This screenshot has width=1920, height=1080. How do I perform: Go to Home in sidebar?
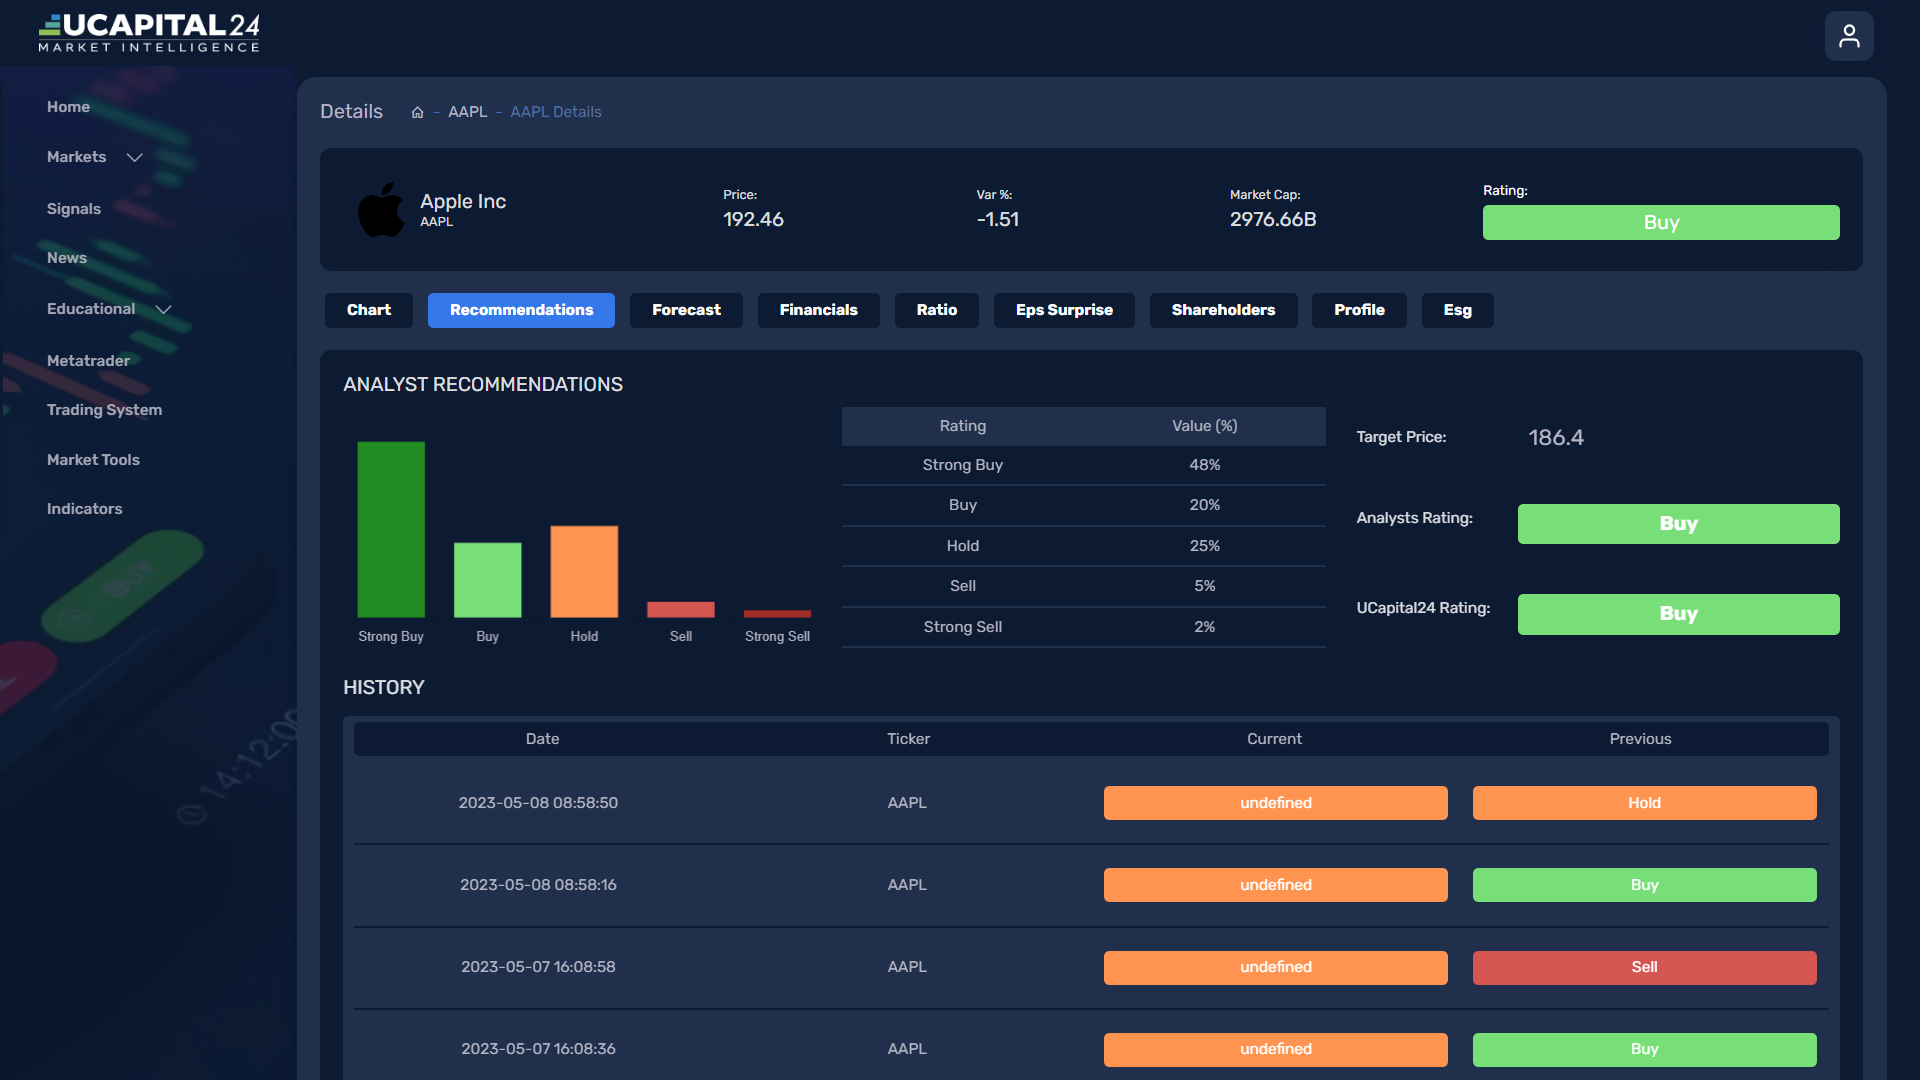click(68, 107)
